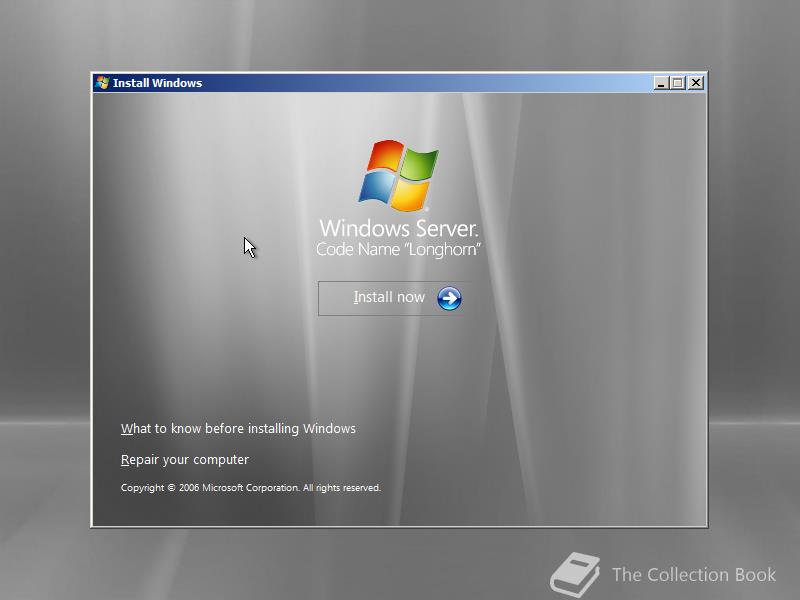Viewport: 800px width, 600px height.
Task: Open What to know before installing Windows
Action: [238, 429]
